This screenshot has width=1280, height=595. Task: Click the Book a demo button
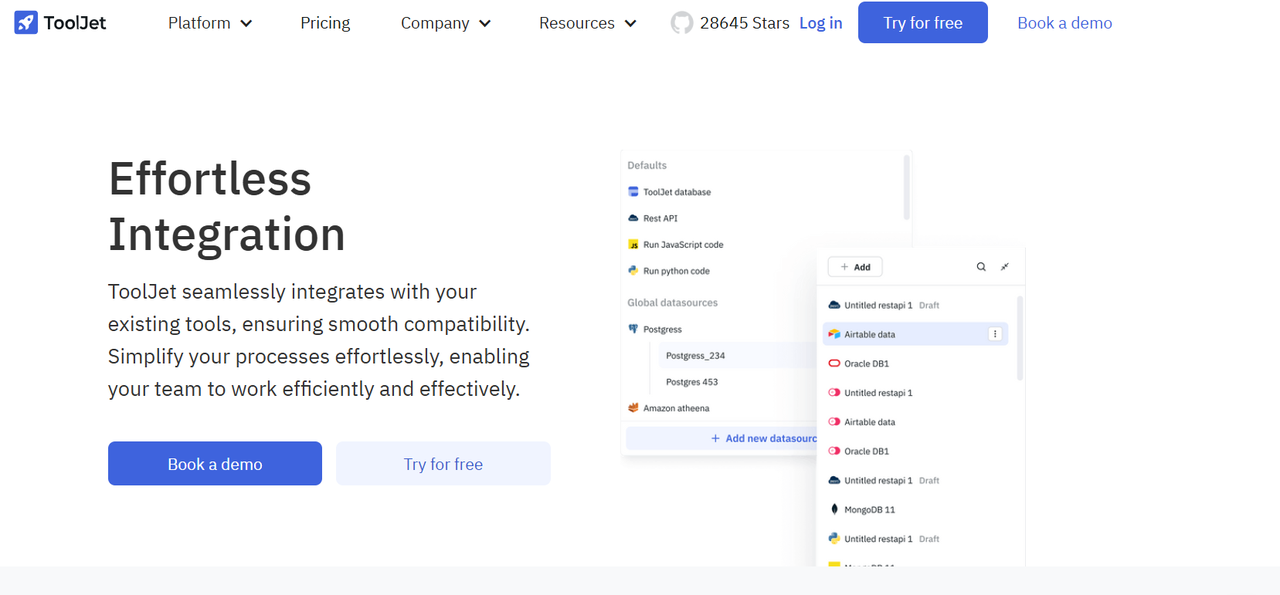214,463
